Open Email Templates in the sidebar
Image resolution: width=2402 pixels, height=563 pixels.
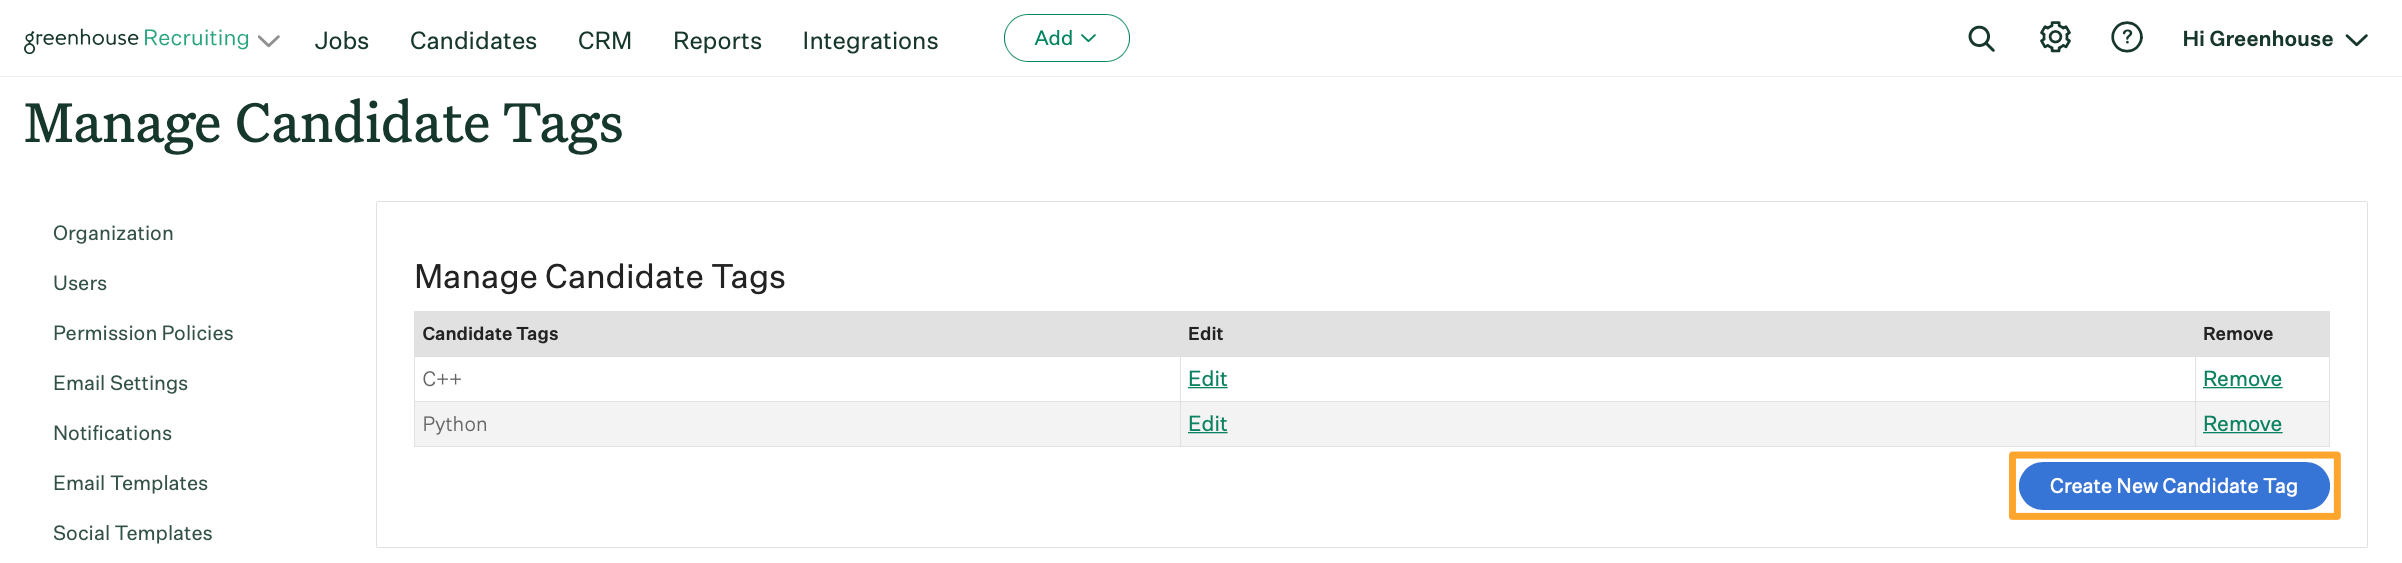pos(130,483)
